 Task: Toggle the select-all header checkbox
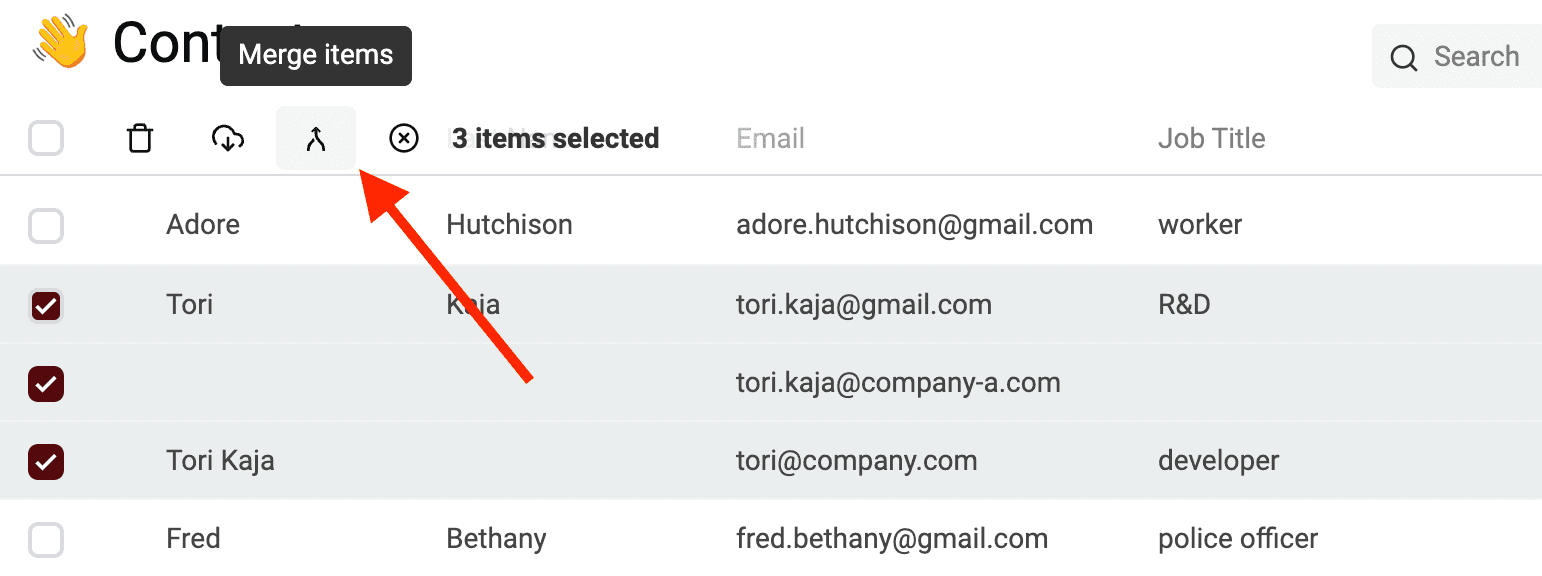[46, 139]
